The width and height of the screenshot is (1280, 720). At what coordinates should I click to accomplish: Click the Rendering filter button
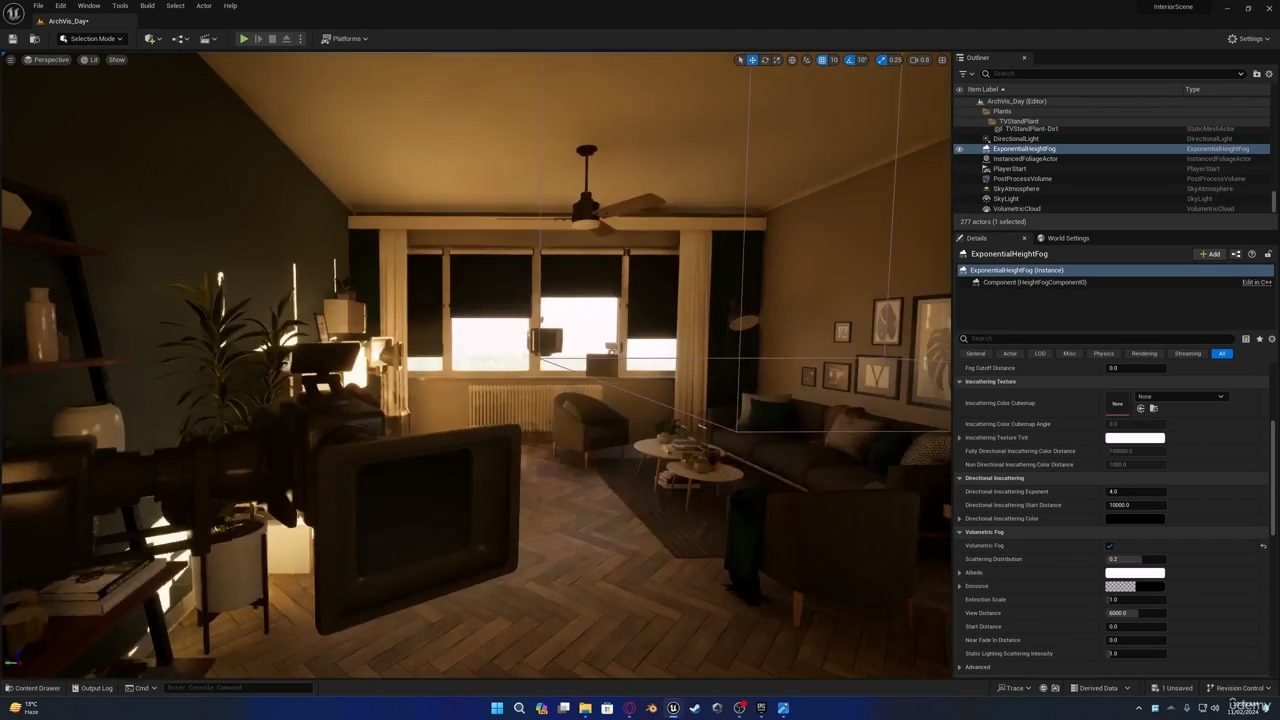point(1144,354)
